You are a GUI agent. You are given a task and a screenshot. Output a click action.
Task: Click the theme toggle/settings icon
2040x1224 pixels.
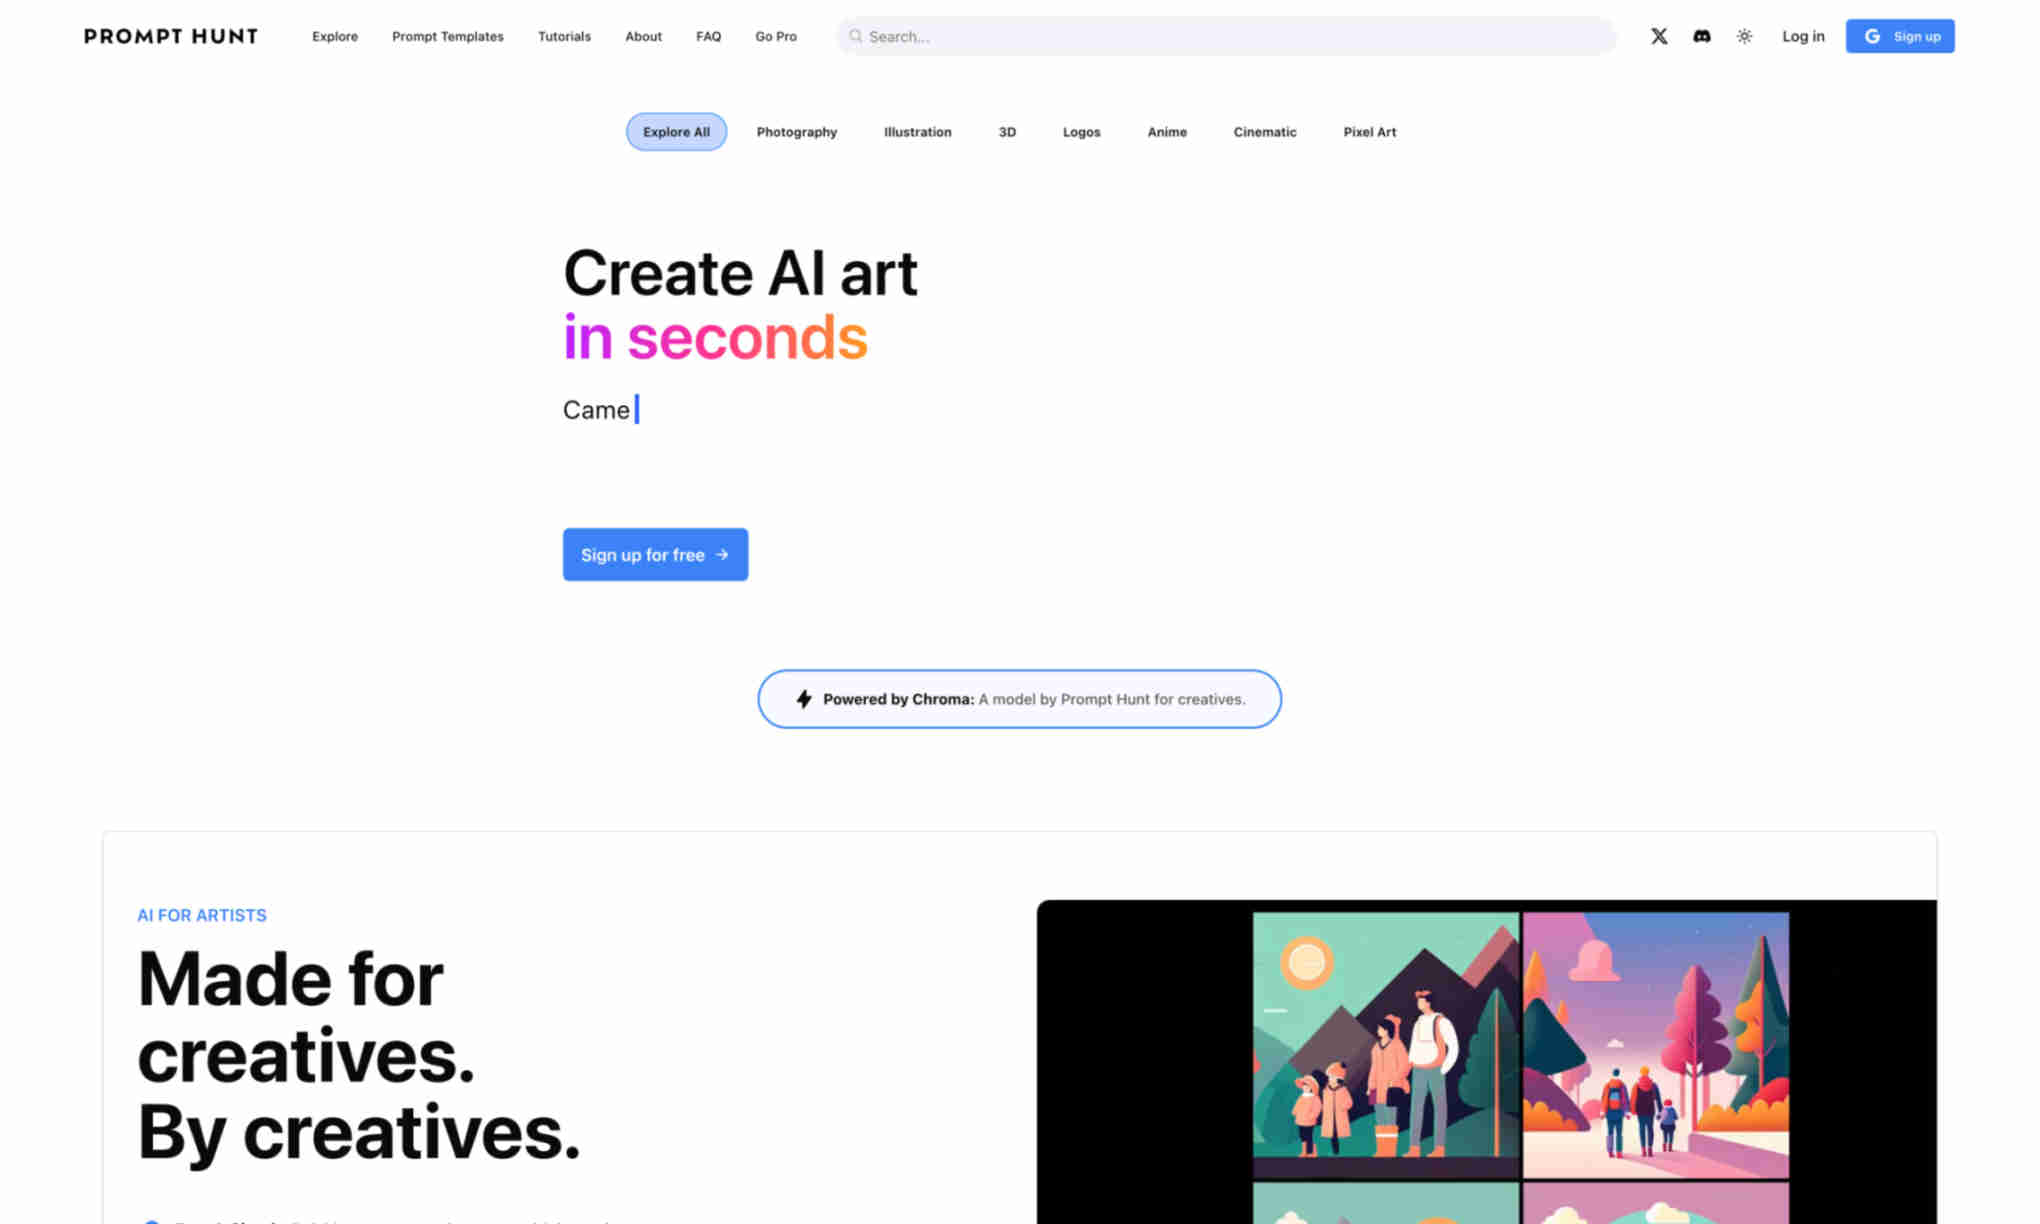point(1743,35)
